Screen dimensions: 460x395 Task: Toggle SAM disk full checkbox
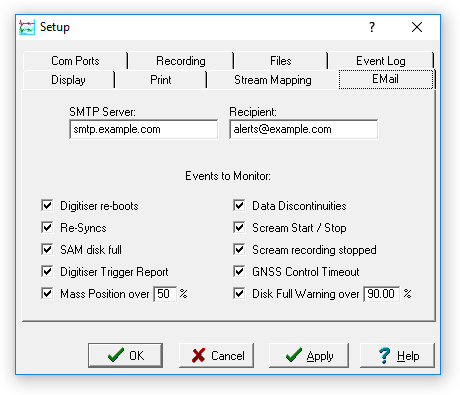click(47, 249)
